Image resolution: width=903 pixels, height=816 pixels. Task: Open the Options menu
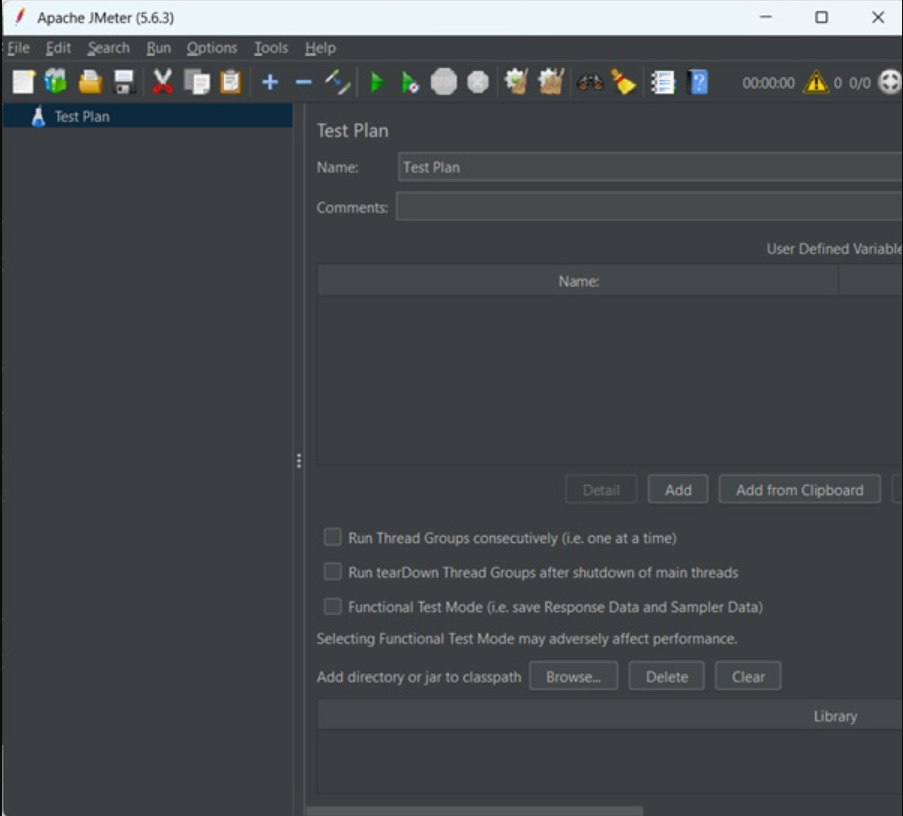(x=211, y=48)
